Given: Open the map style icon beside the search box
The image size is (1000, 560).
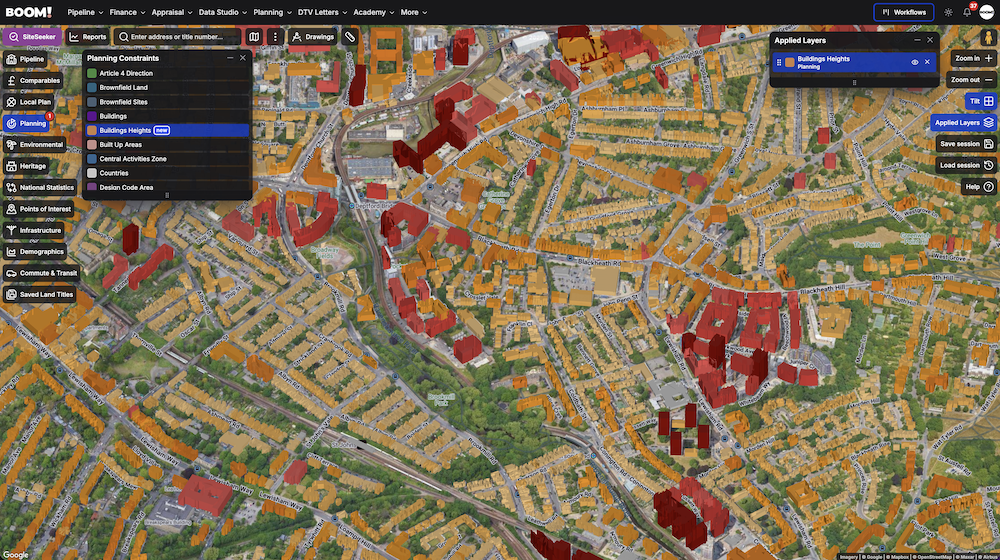Looking at the screenshot, I should [x=254, y=37].
